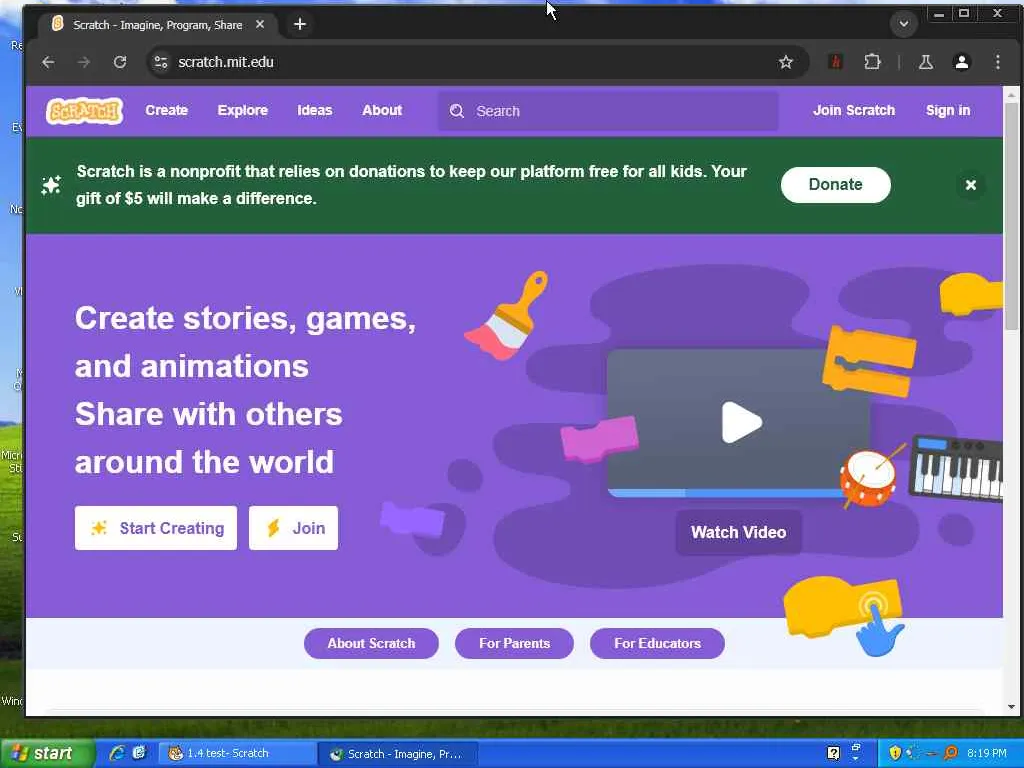The height and width of the screenshot is (768, 1024).
Task: Click the 8:19 PM system clock
Action: coord(987,754)
